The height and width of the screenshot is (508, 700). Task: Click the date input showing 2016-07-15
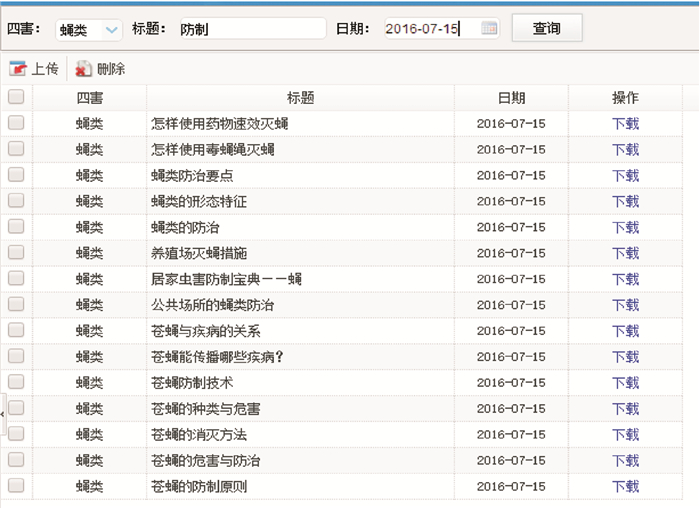point(430,30)
